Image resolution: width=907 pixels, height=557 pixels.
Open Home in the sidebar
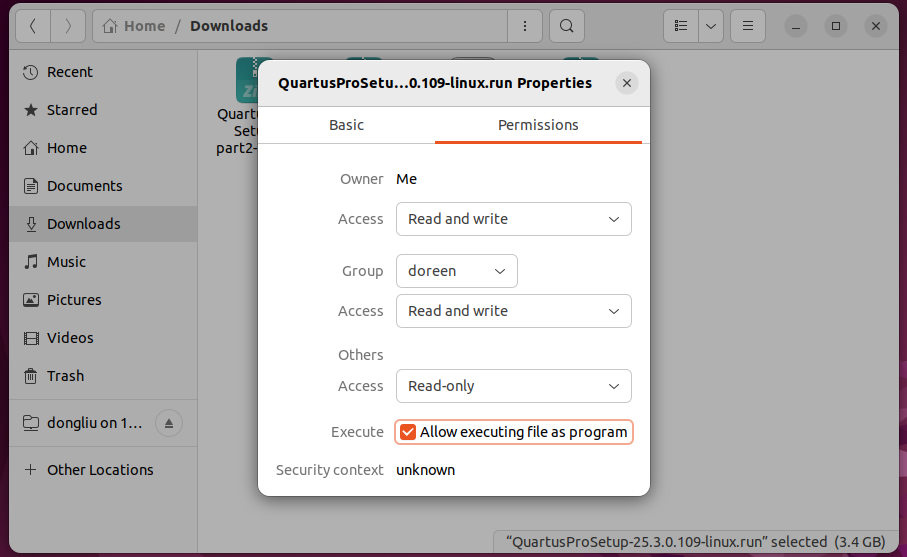(103, 148)
